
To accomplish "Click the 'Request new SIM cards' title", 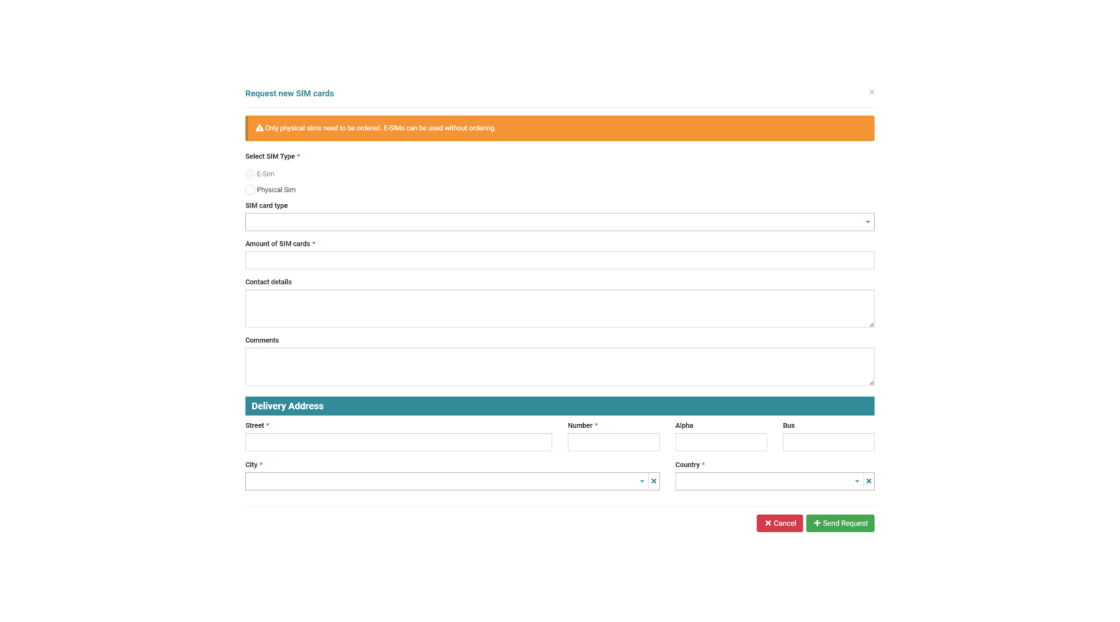I will (x=289, y=94).
